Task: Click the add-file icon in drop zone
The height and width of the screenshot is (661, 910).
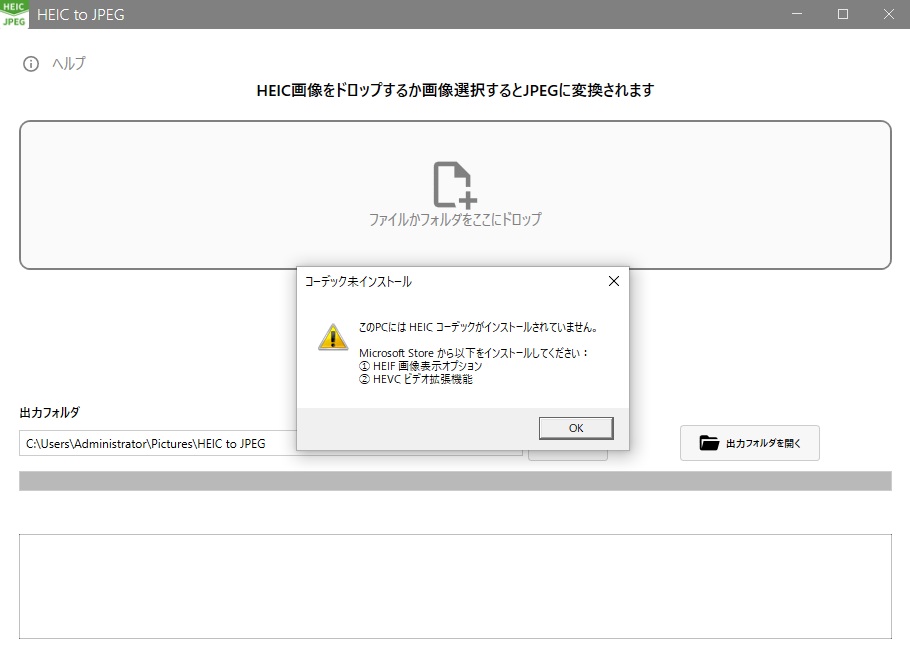Action: point(455,185)
